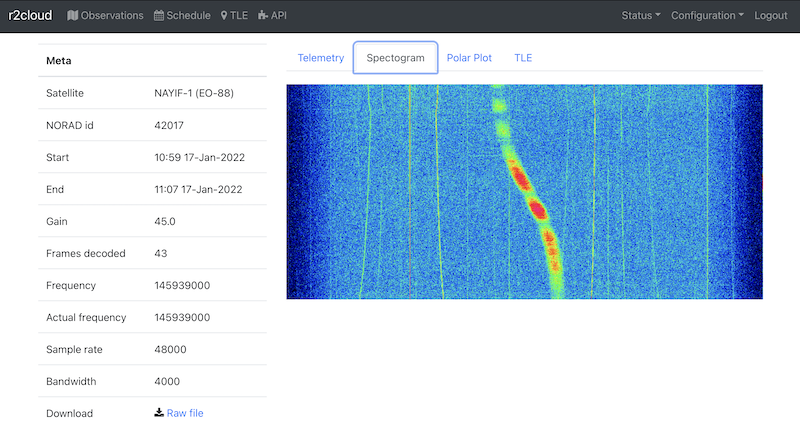Show the TLE tab next to Polar Plot
The image size is (800, 435).
tap(523, 58)
